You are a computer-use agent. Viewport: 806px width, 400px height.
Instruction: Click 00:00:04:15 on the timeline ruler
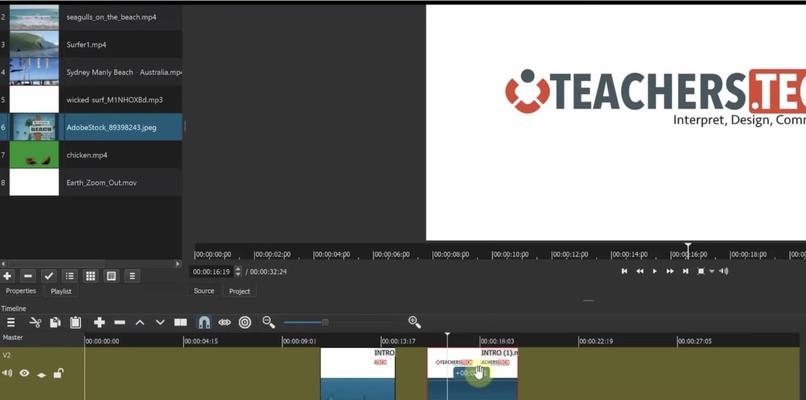(x=200, y=341)
